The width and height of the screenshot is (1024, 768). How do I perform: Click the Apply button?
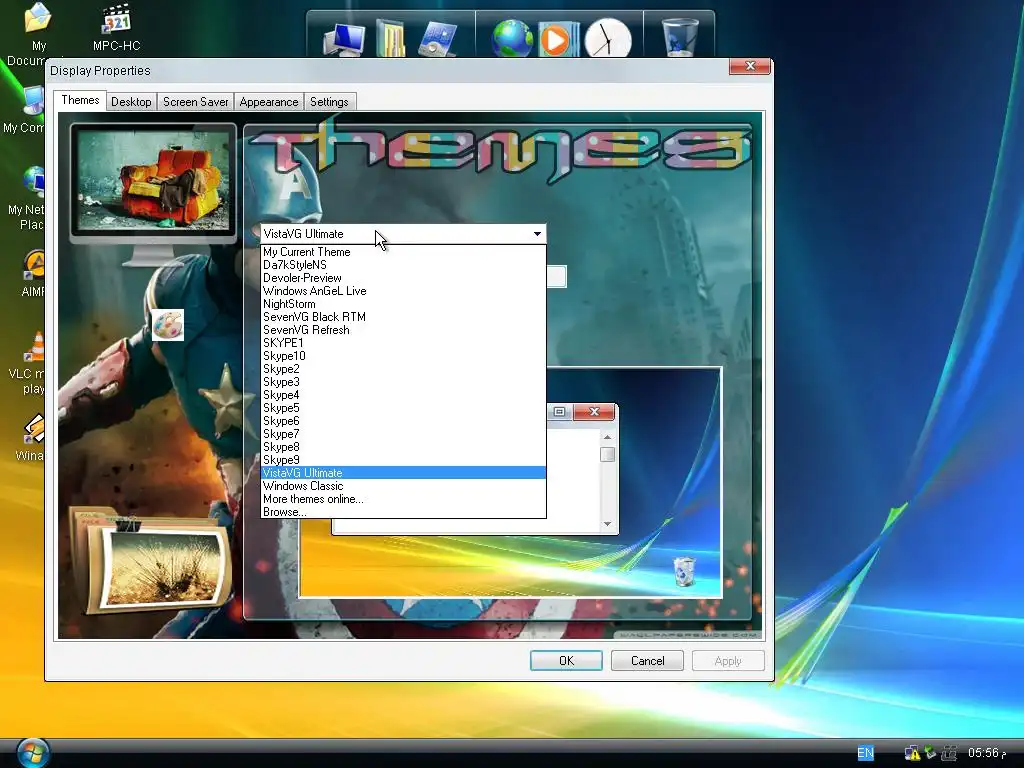click(728, 661)
